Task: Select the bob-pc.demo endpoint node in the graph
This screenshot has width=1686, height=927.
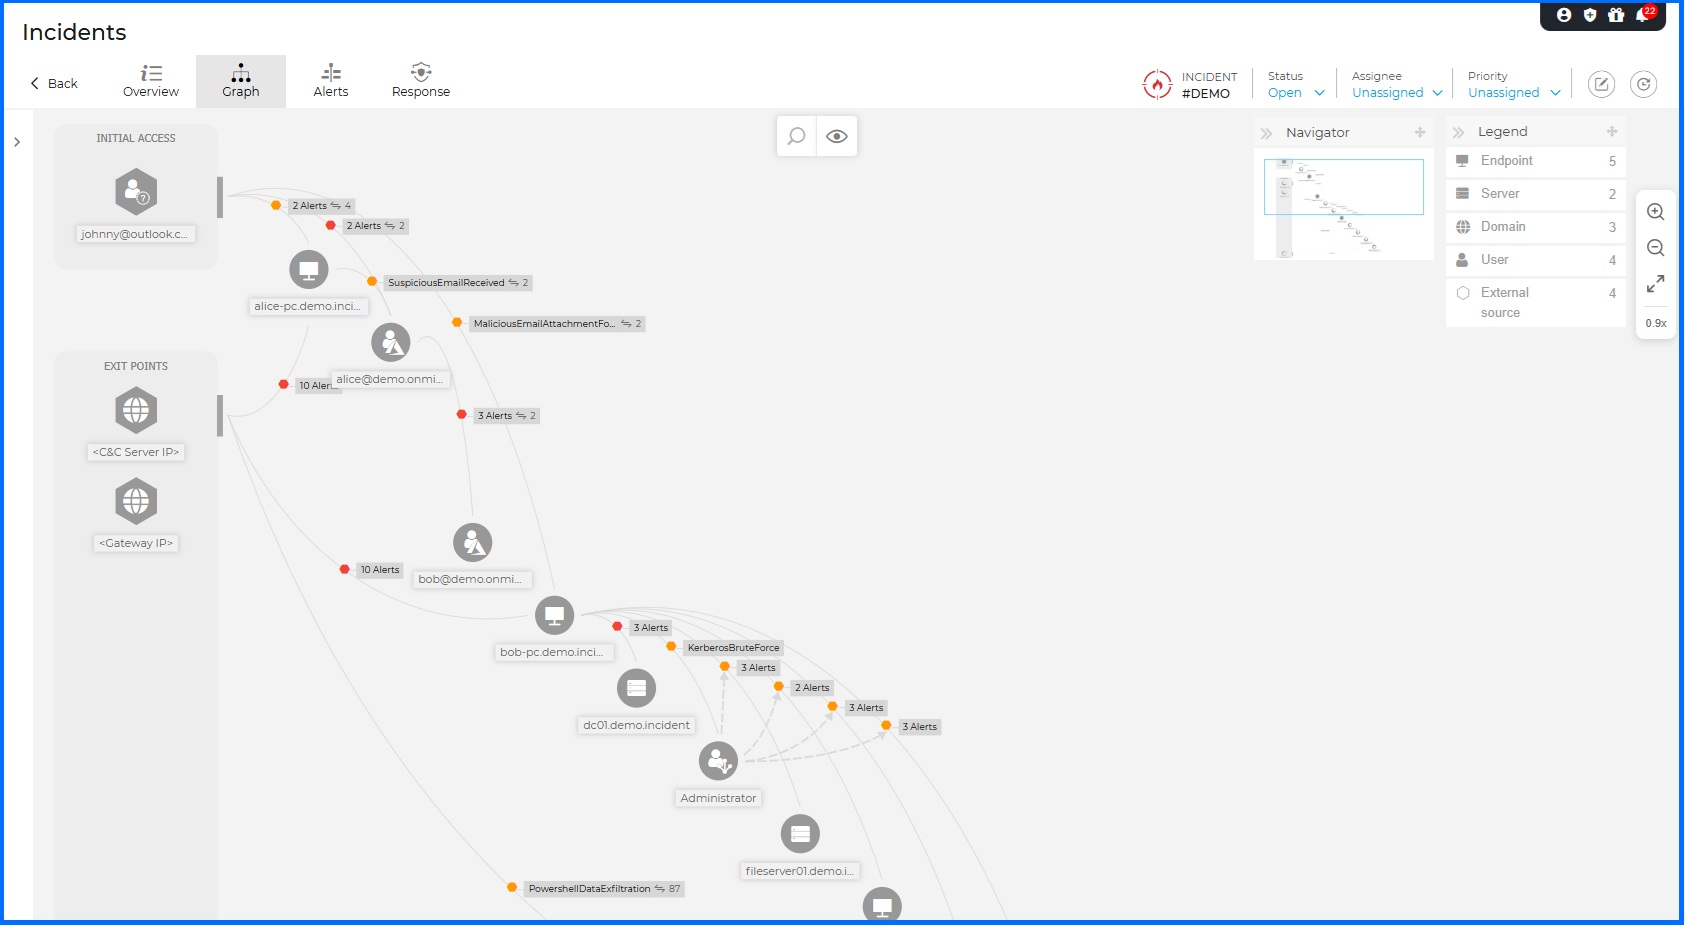Action: click(555, 614)
